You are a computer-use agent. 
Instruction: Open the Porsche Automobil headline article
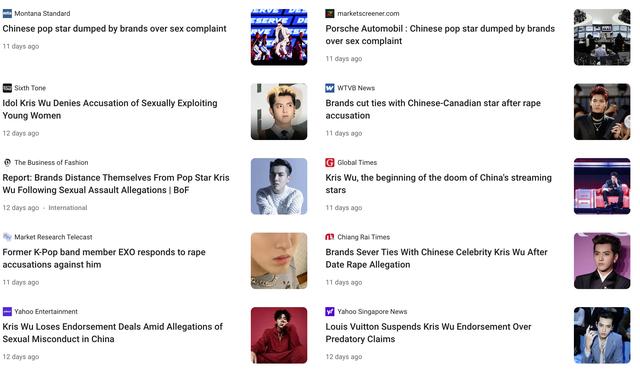tap(440, 35)
